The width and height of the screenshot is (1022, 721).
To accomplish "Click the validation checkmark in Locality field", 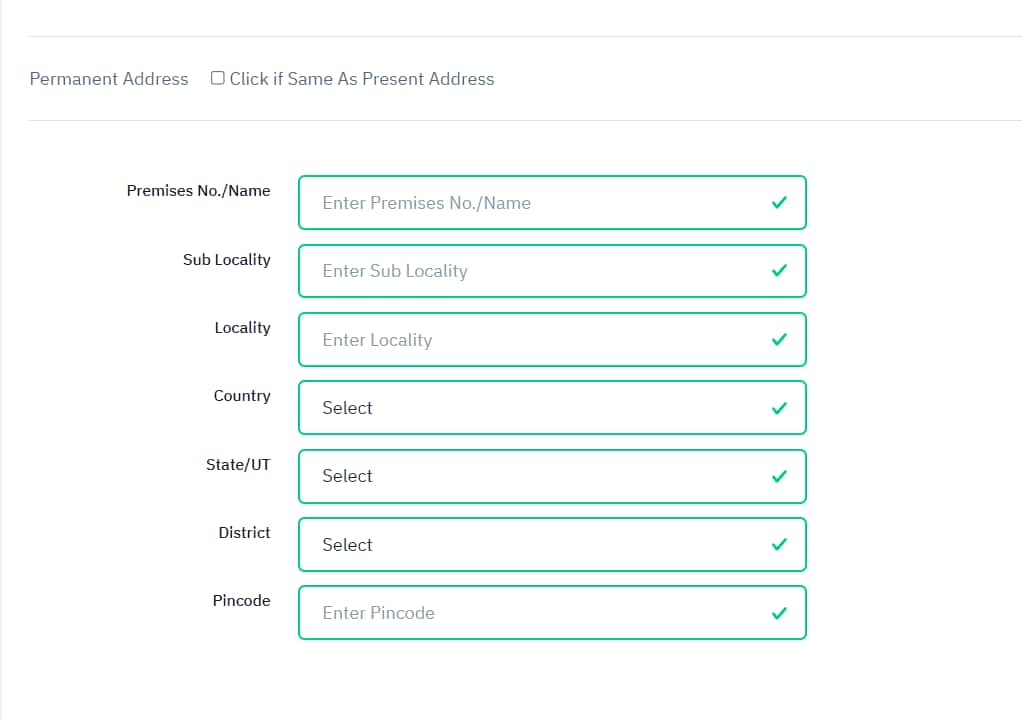I will pyautogui.click(x=779, y=339).
